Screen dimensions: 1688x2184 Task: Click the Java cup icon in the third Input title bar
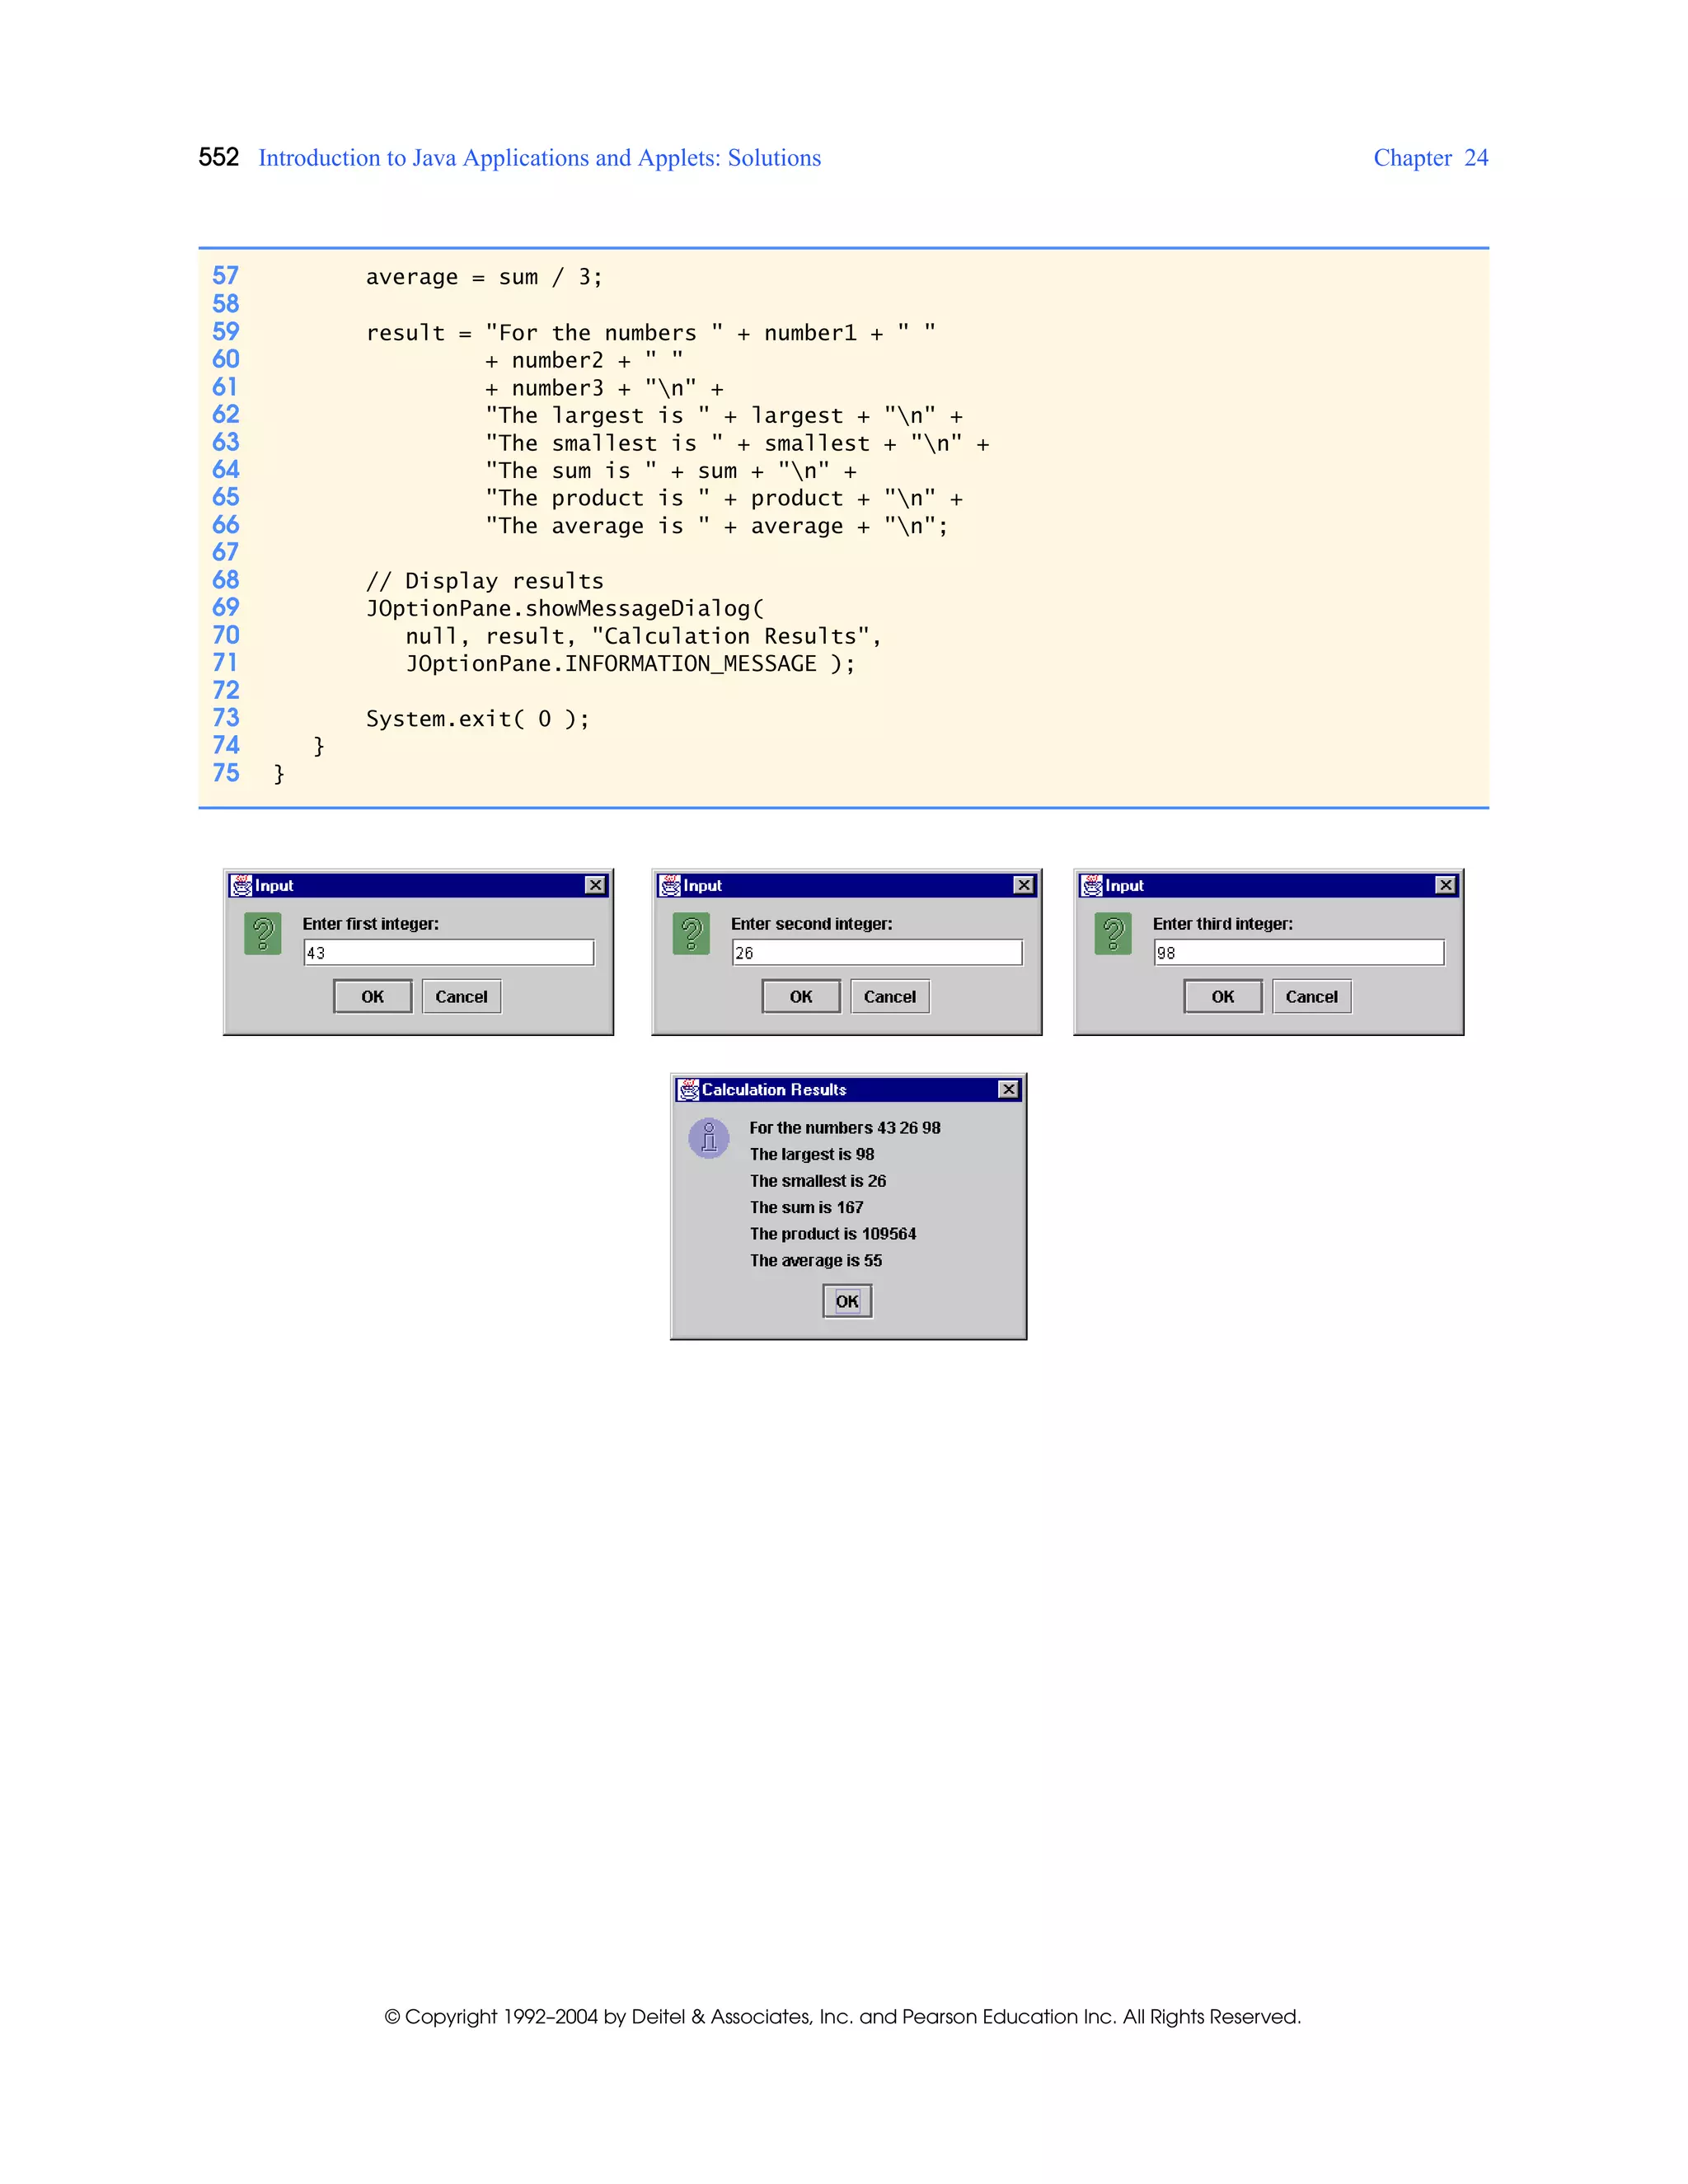pyautogui.click(x=1092, y=885)
